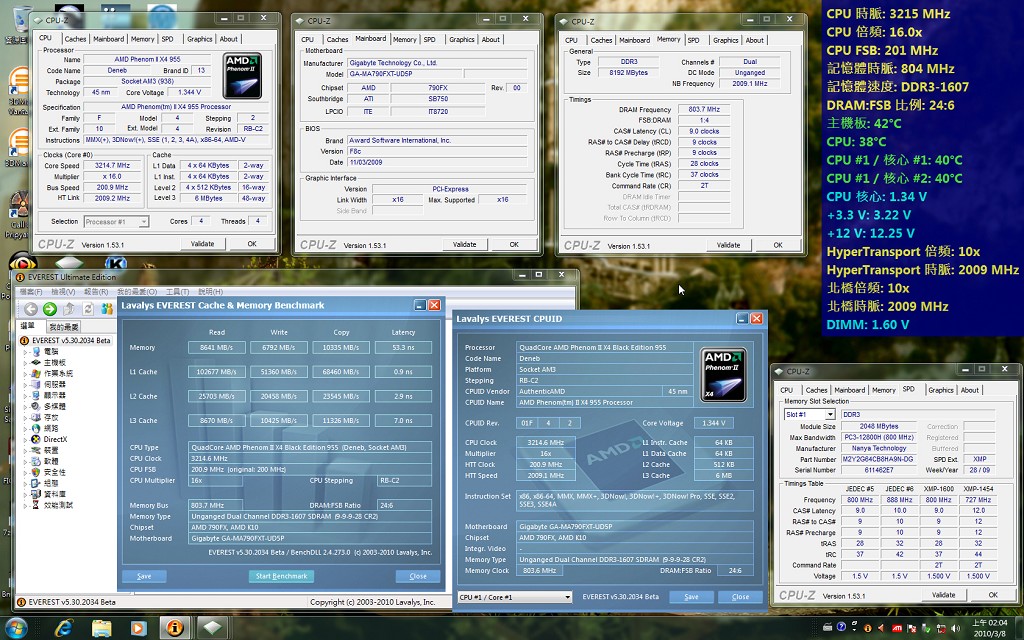Click Validate in CPU-Z Memory window
The height and width of the screenshot is (640, 1024).
[x=729, y=246]
